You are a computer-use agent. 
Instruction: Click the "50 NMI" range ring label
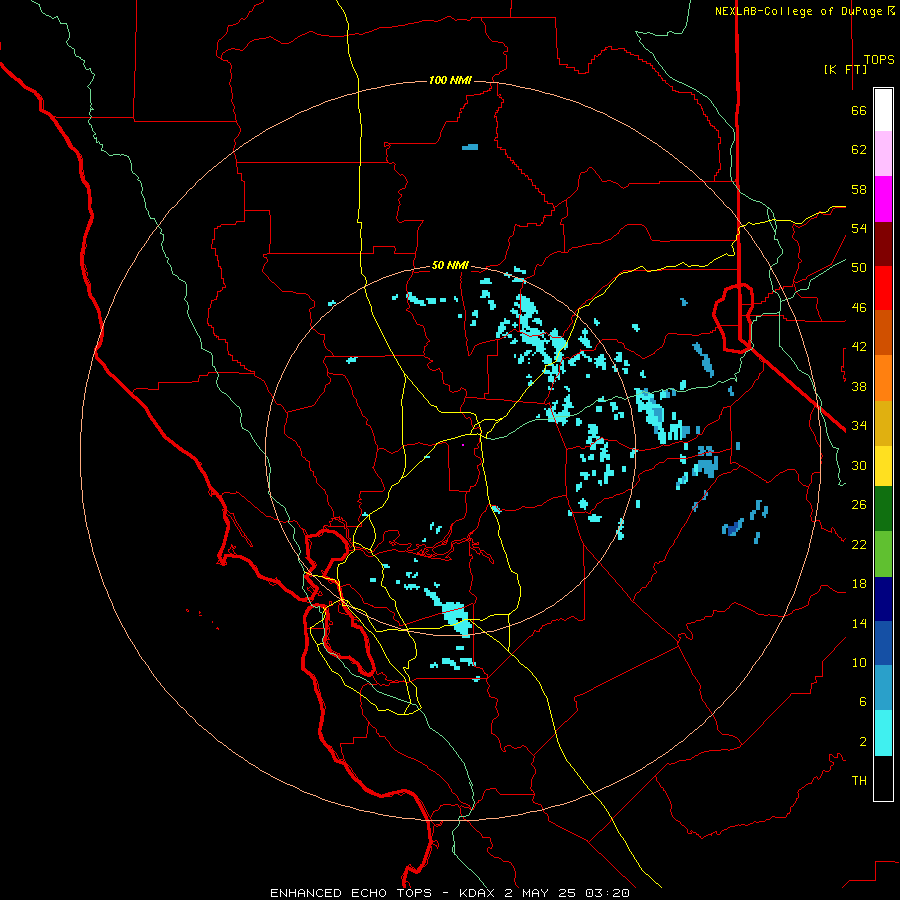click(x=450, y=265)
